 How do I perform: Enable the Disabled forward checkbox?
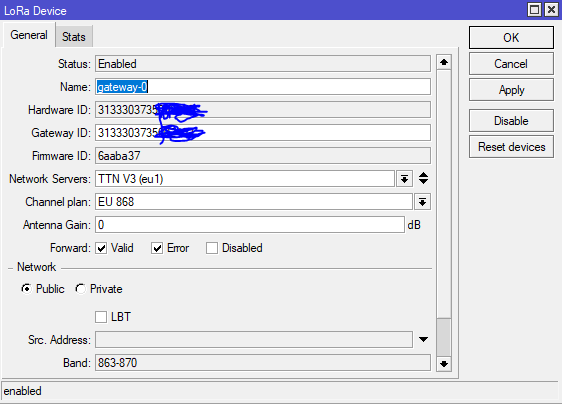(x=212, y=248)
